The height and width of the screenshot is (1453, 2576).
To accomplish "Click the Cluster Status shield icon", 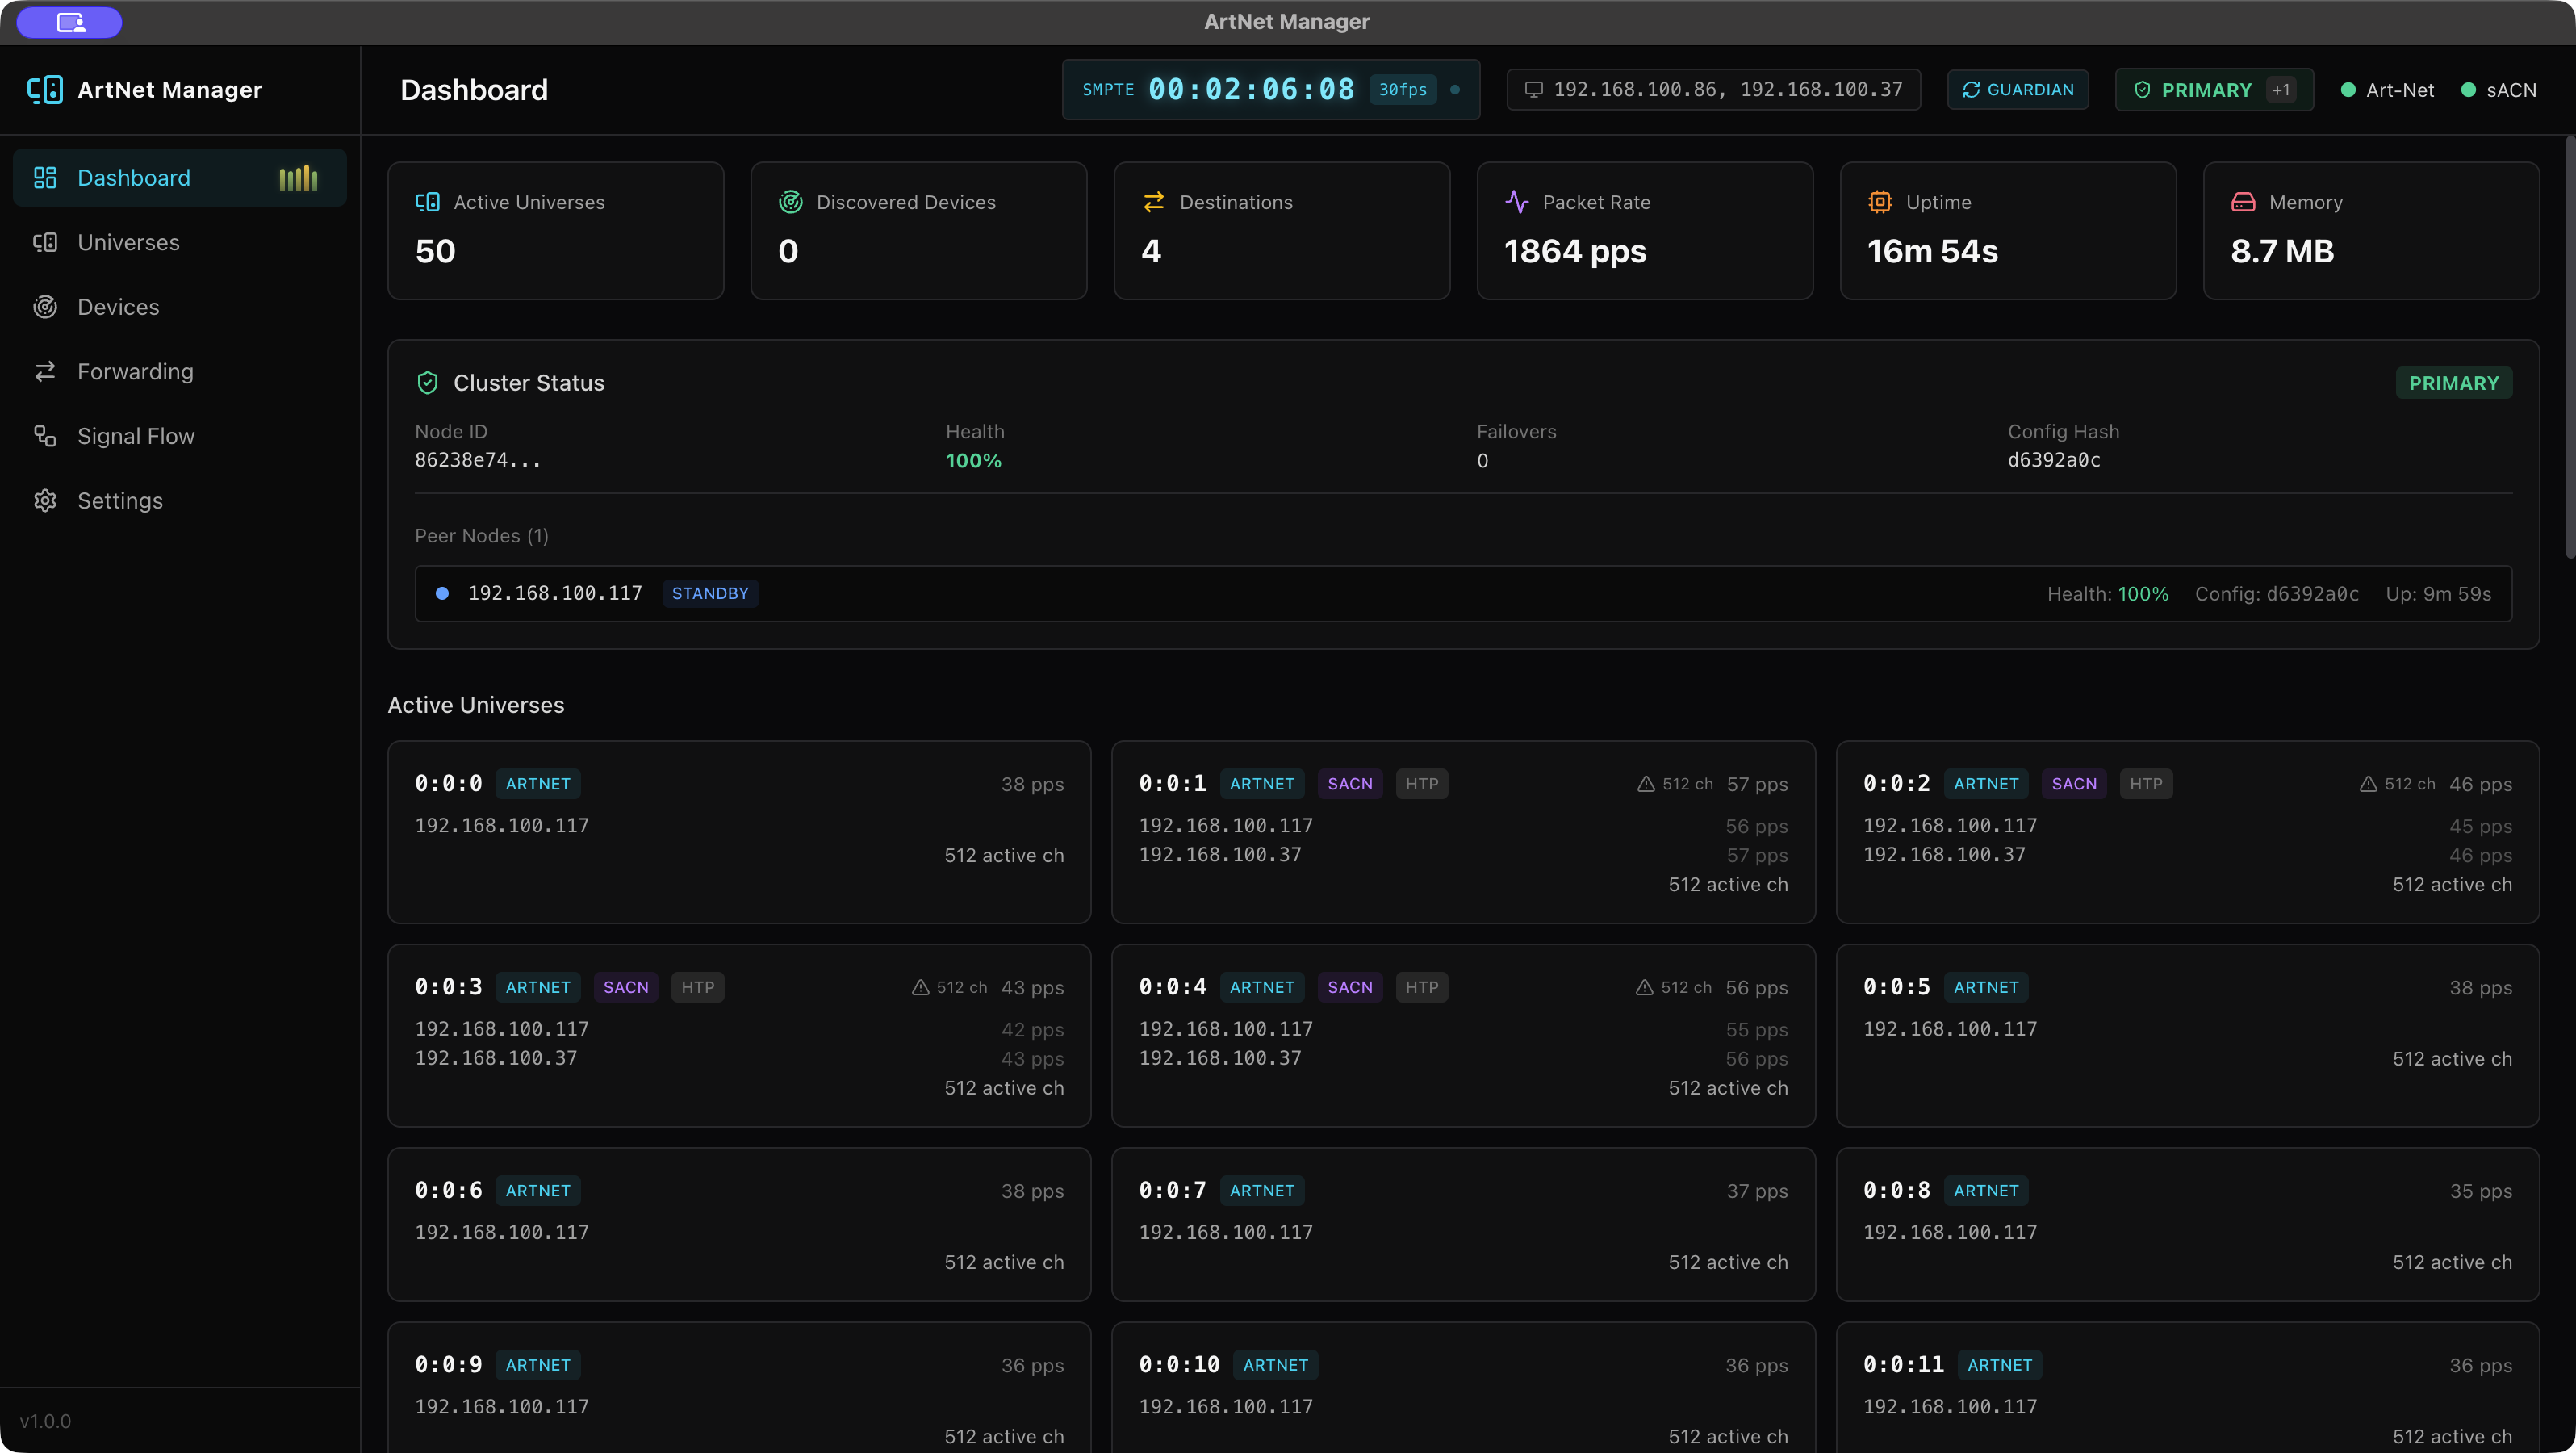I will tap(427, 383).
